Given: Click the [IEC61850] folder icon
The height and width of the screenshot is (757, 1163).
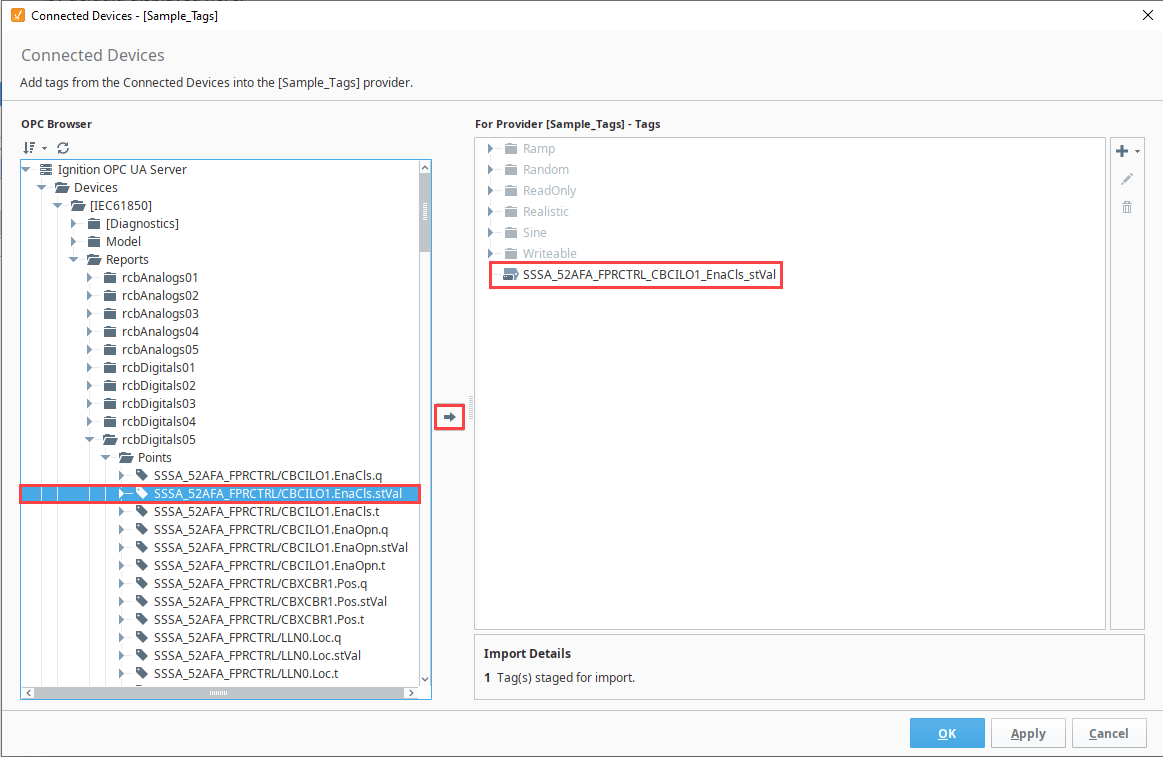Looking at the screenshot, I should tap(78, 205).
